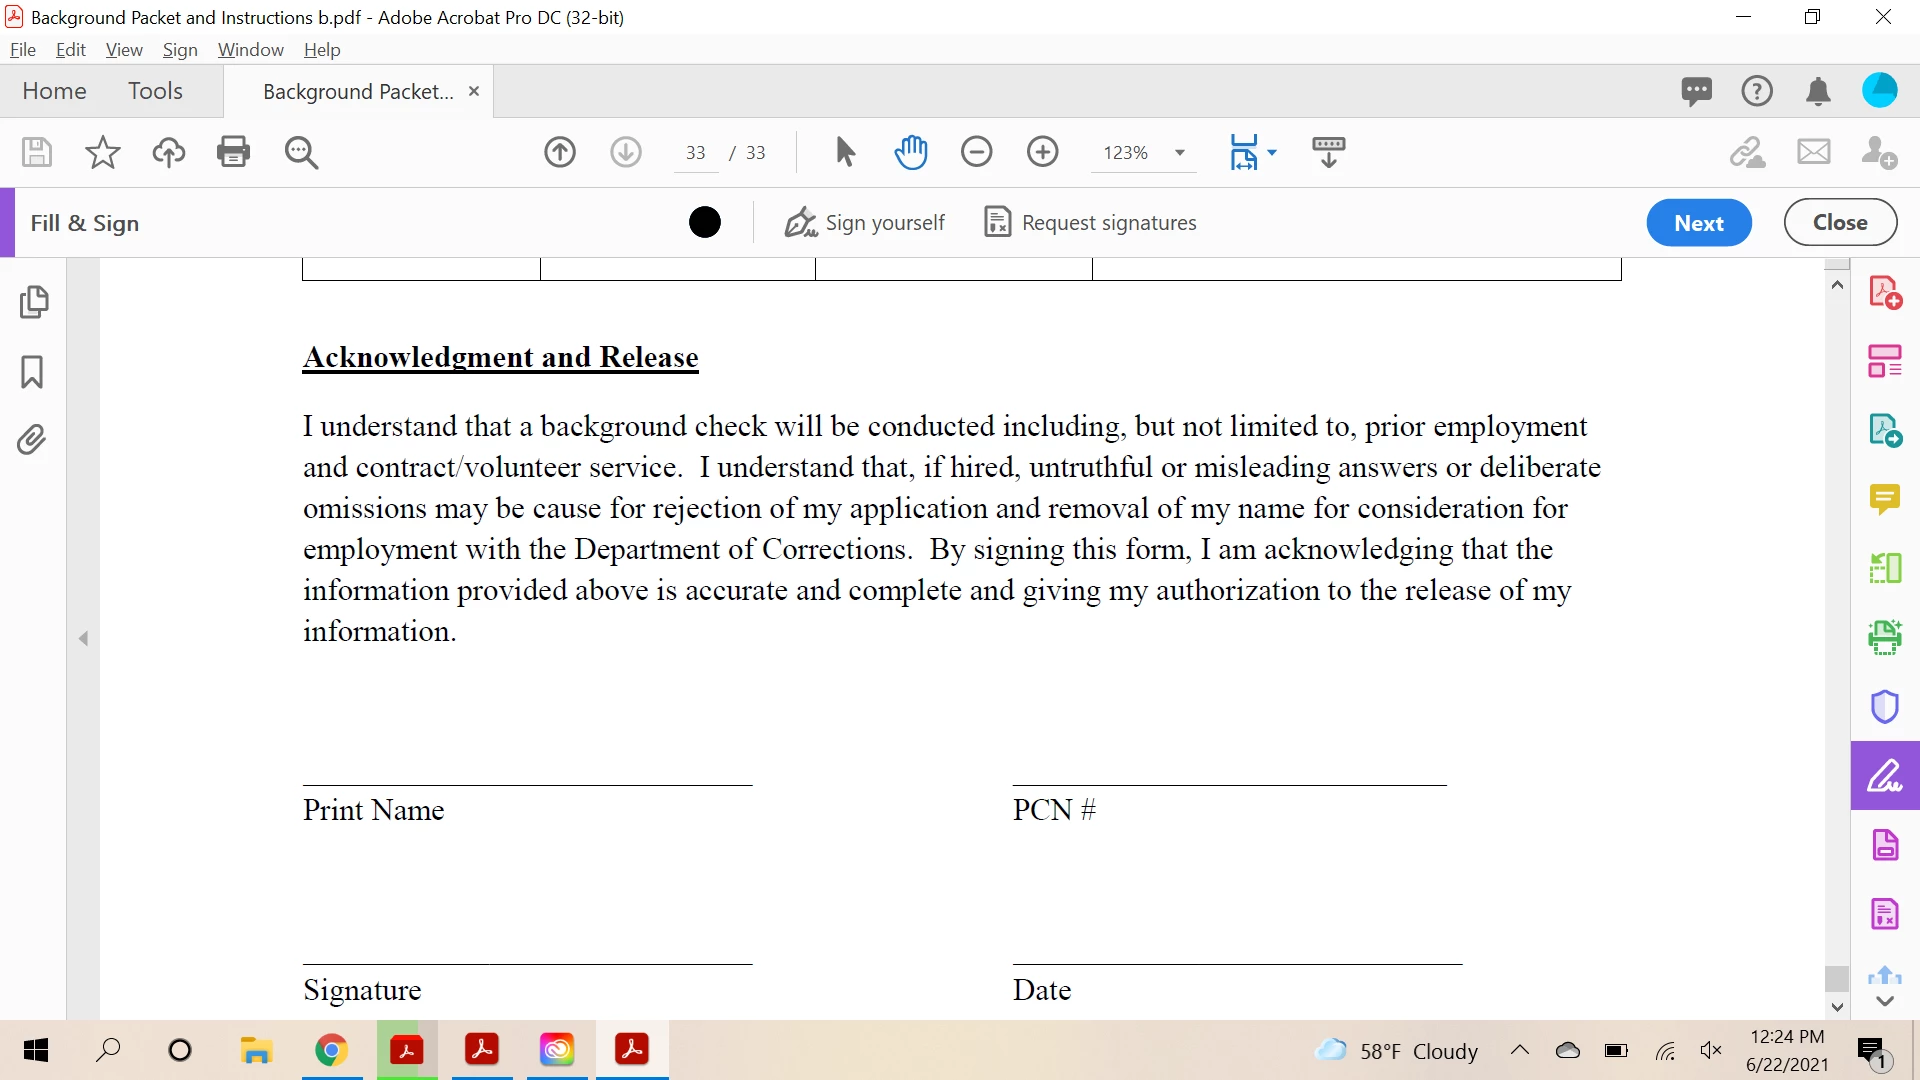Click the zoom in plus icon
The image size is (1920, 1080).
[1042, 152]
